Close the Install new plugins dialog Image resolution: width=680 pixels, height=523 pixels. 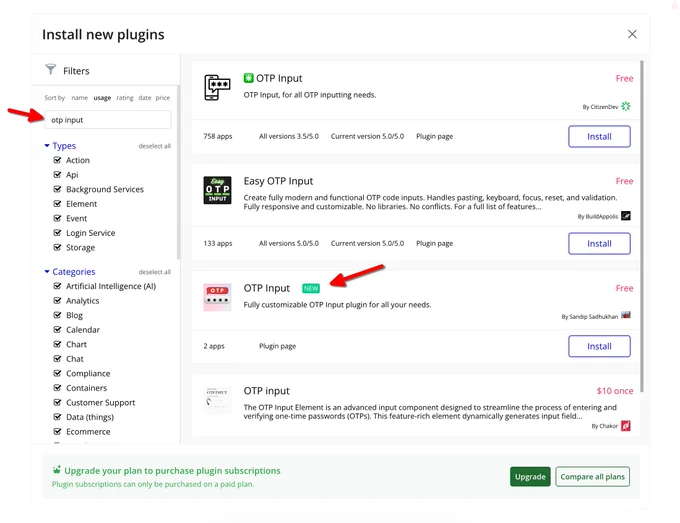point(632,34)
